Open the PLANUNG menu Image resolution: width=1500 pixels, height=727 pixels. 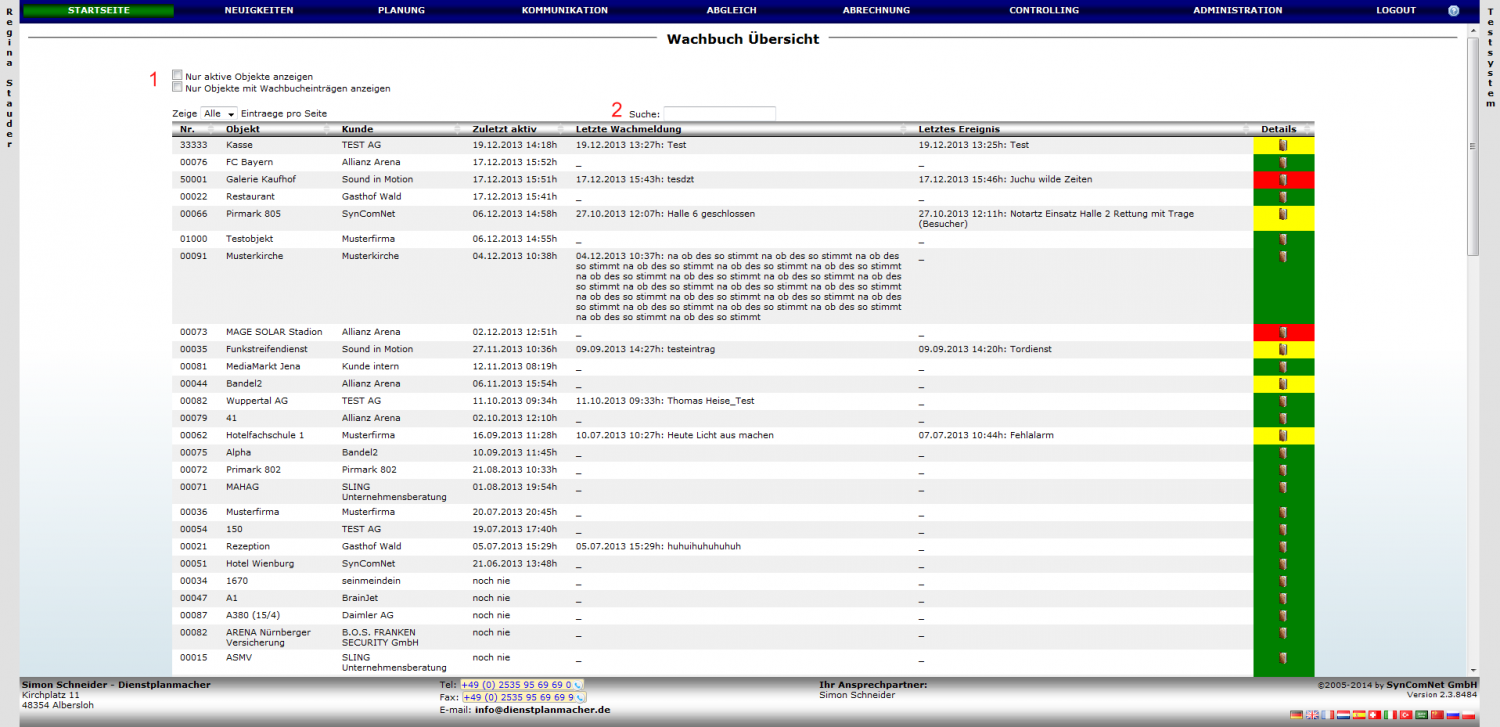point(401,11)
